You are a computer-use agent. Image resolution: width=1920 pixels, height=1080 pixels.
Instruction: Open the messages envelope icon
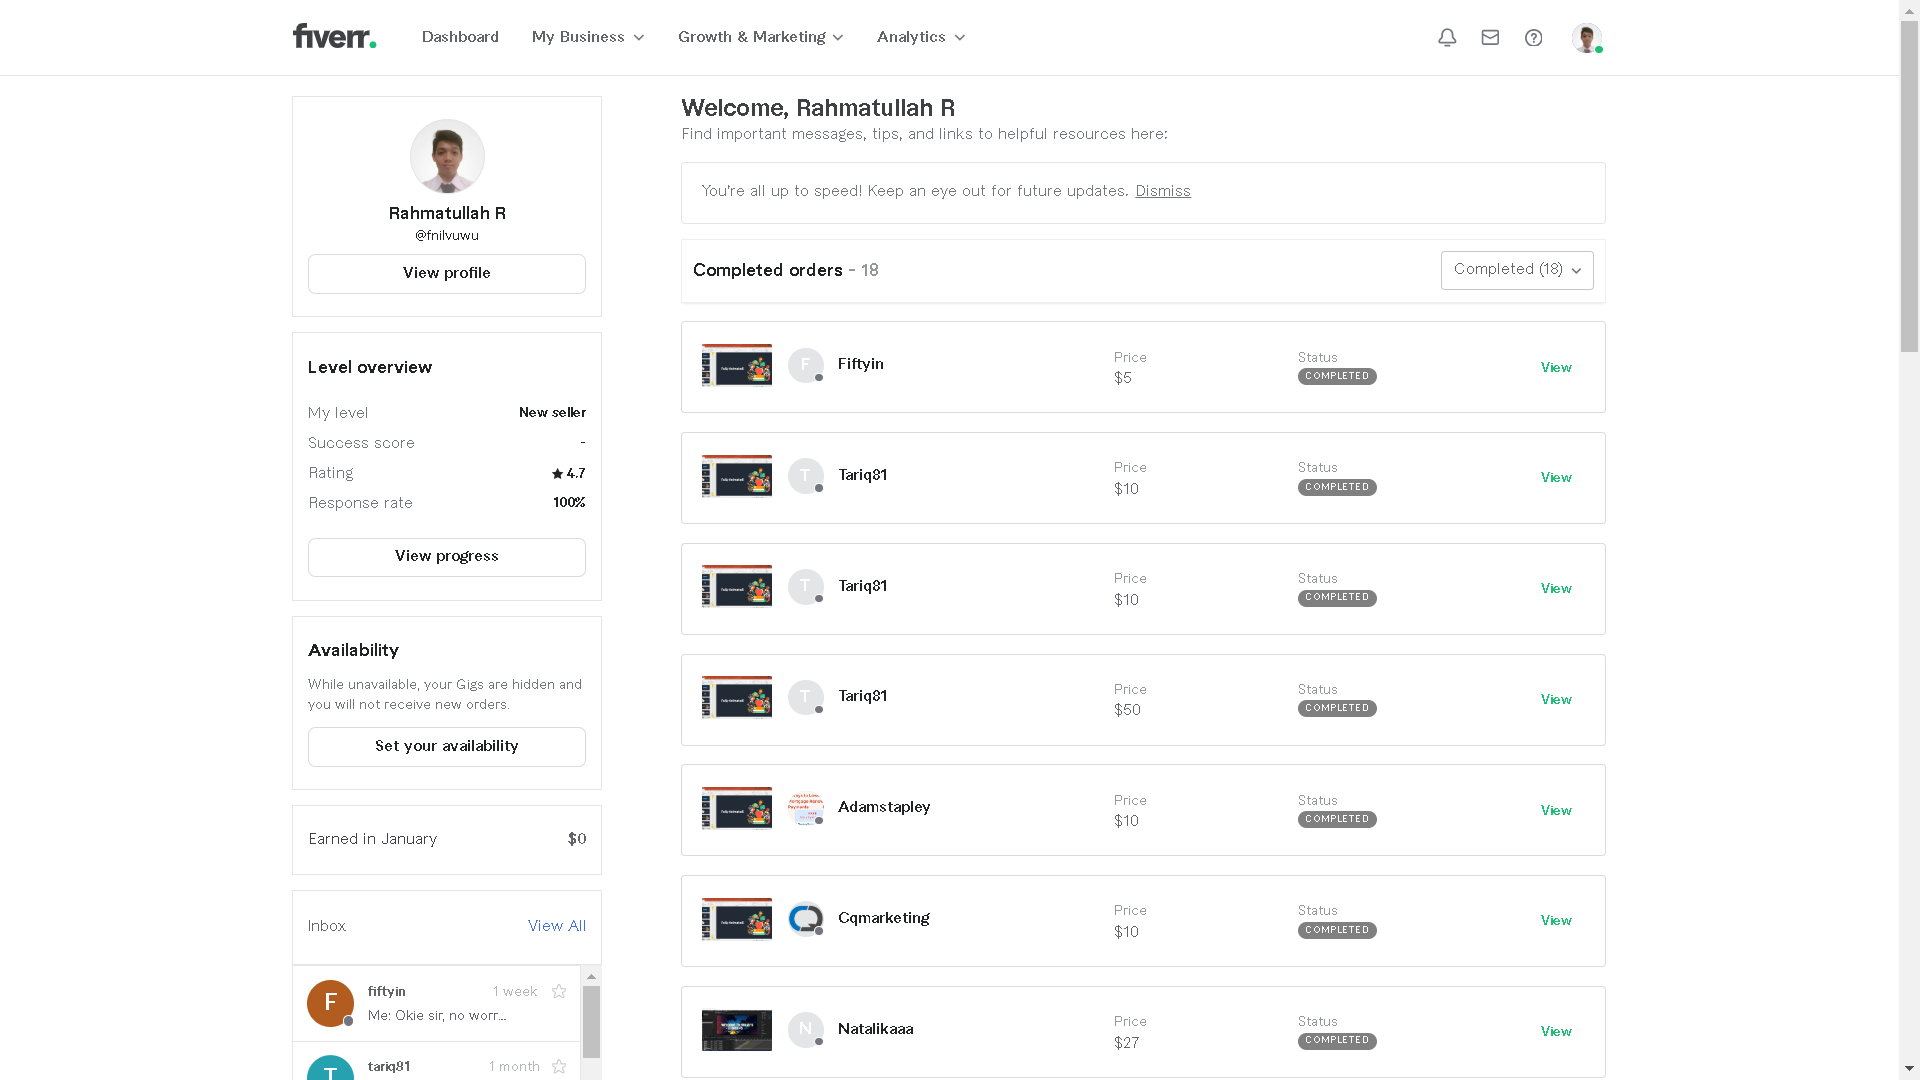coord(1490,38)
